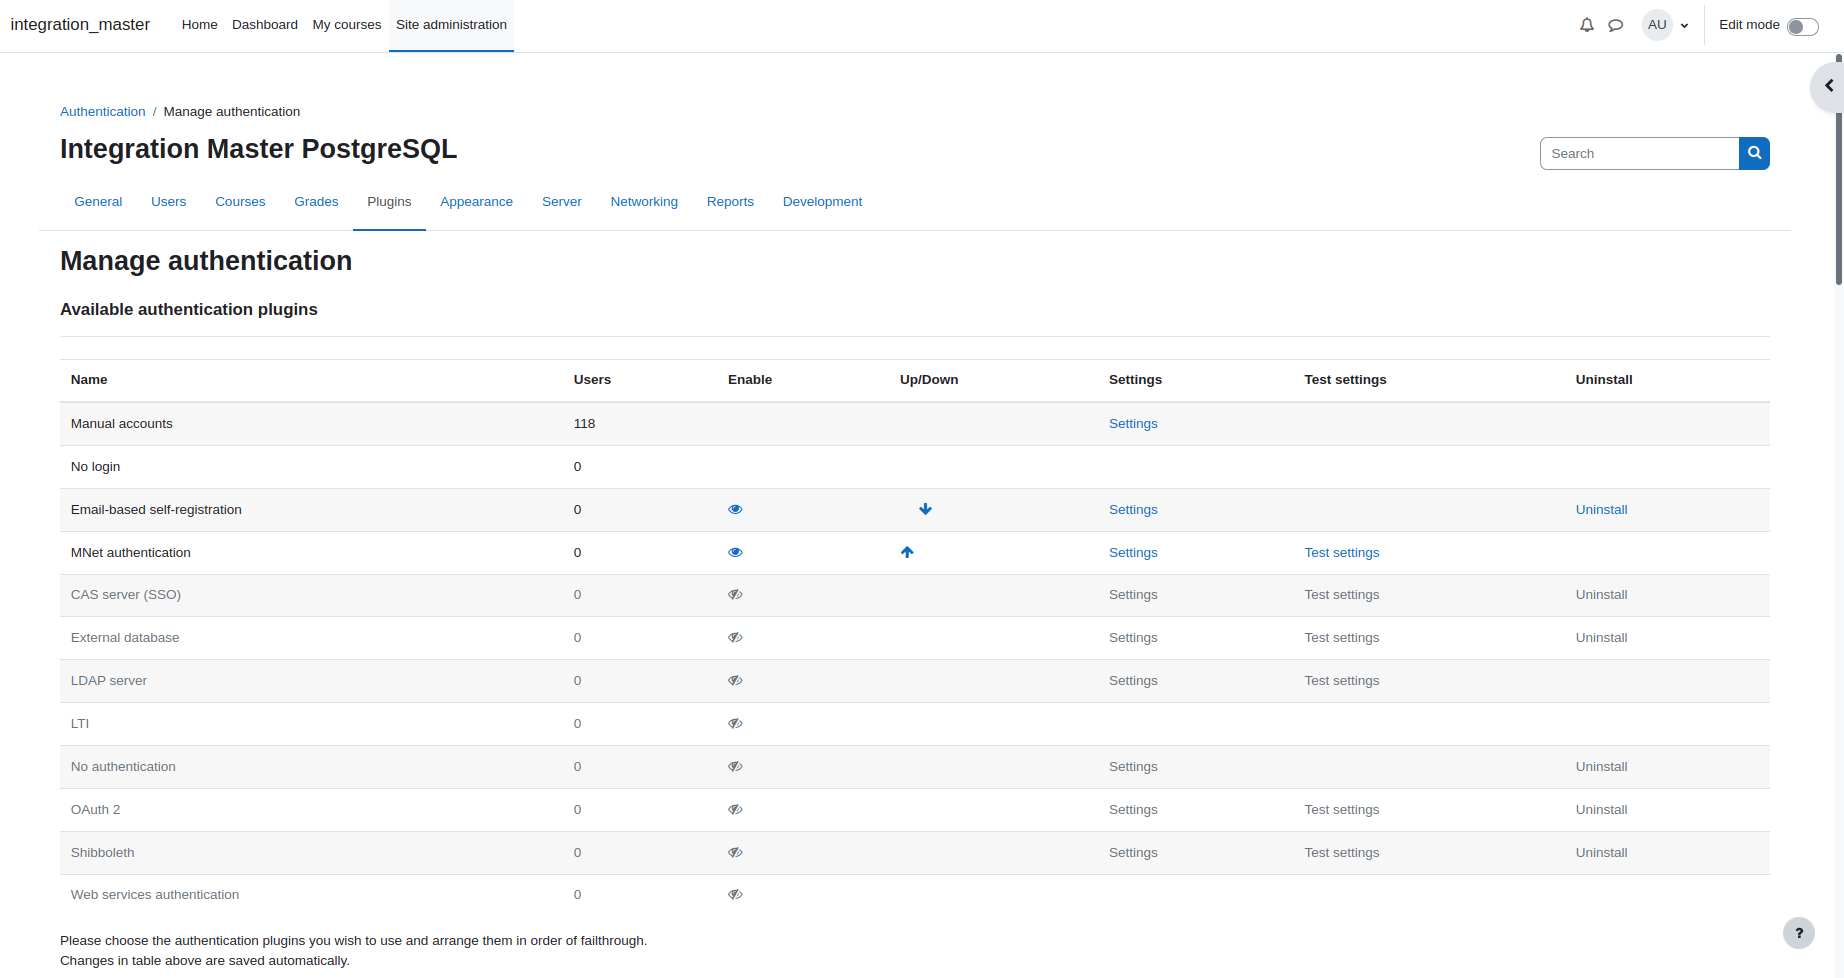Open Settings for CAS server (SSO)
Viewport: 1844px width, 978px height.
(x=1133, y=595)
